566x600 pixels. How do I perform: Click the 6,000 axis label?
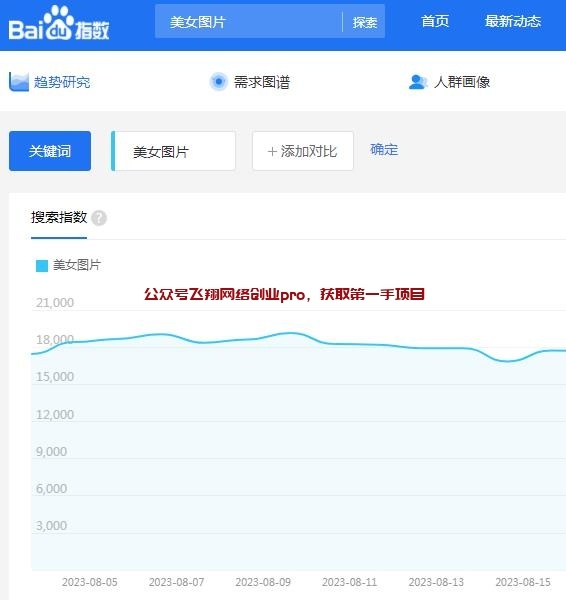[51, 489]
